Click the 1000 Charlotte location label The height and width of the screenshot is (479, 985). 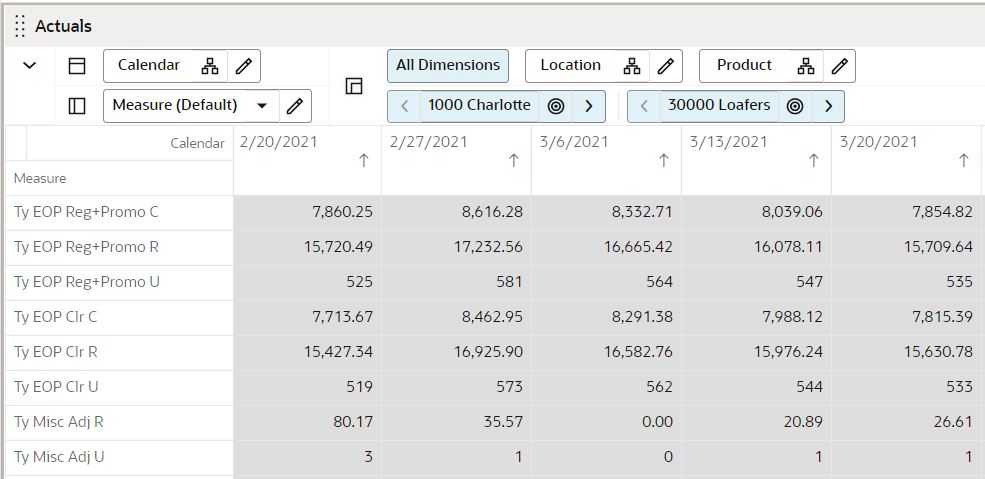[479, 105]
